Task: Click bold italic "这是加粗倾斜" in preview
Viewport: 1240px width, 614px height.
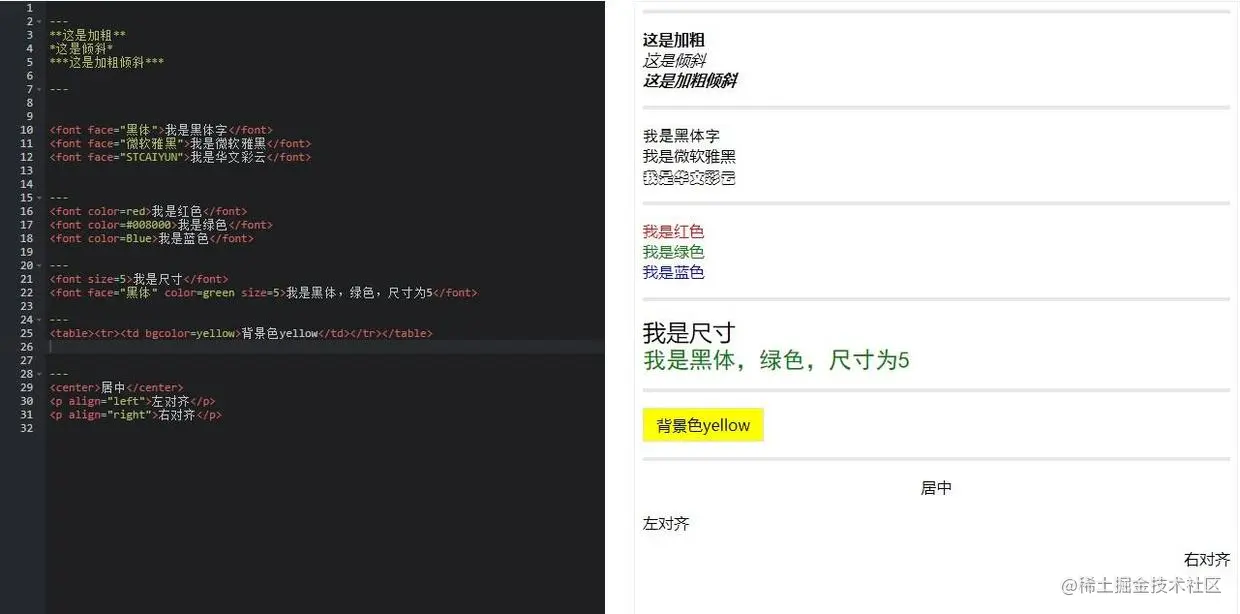Action: pos(690,81)
